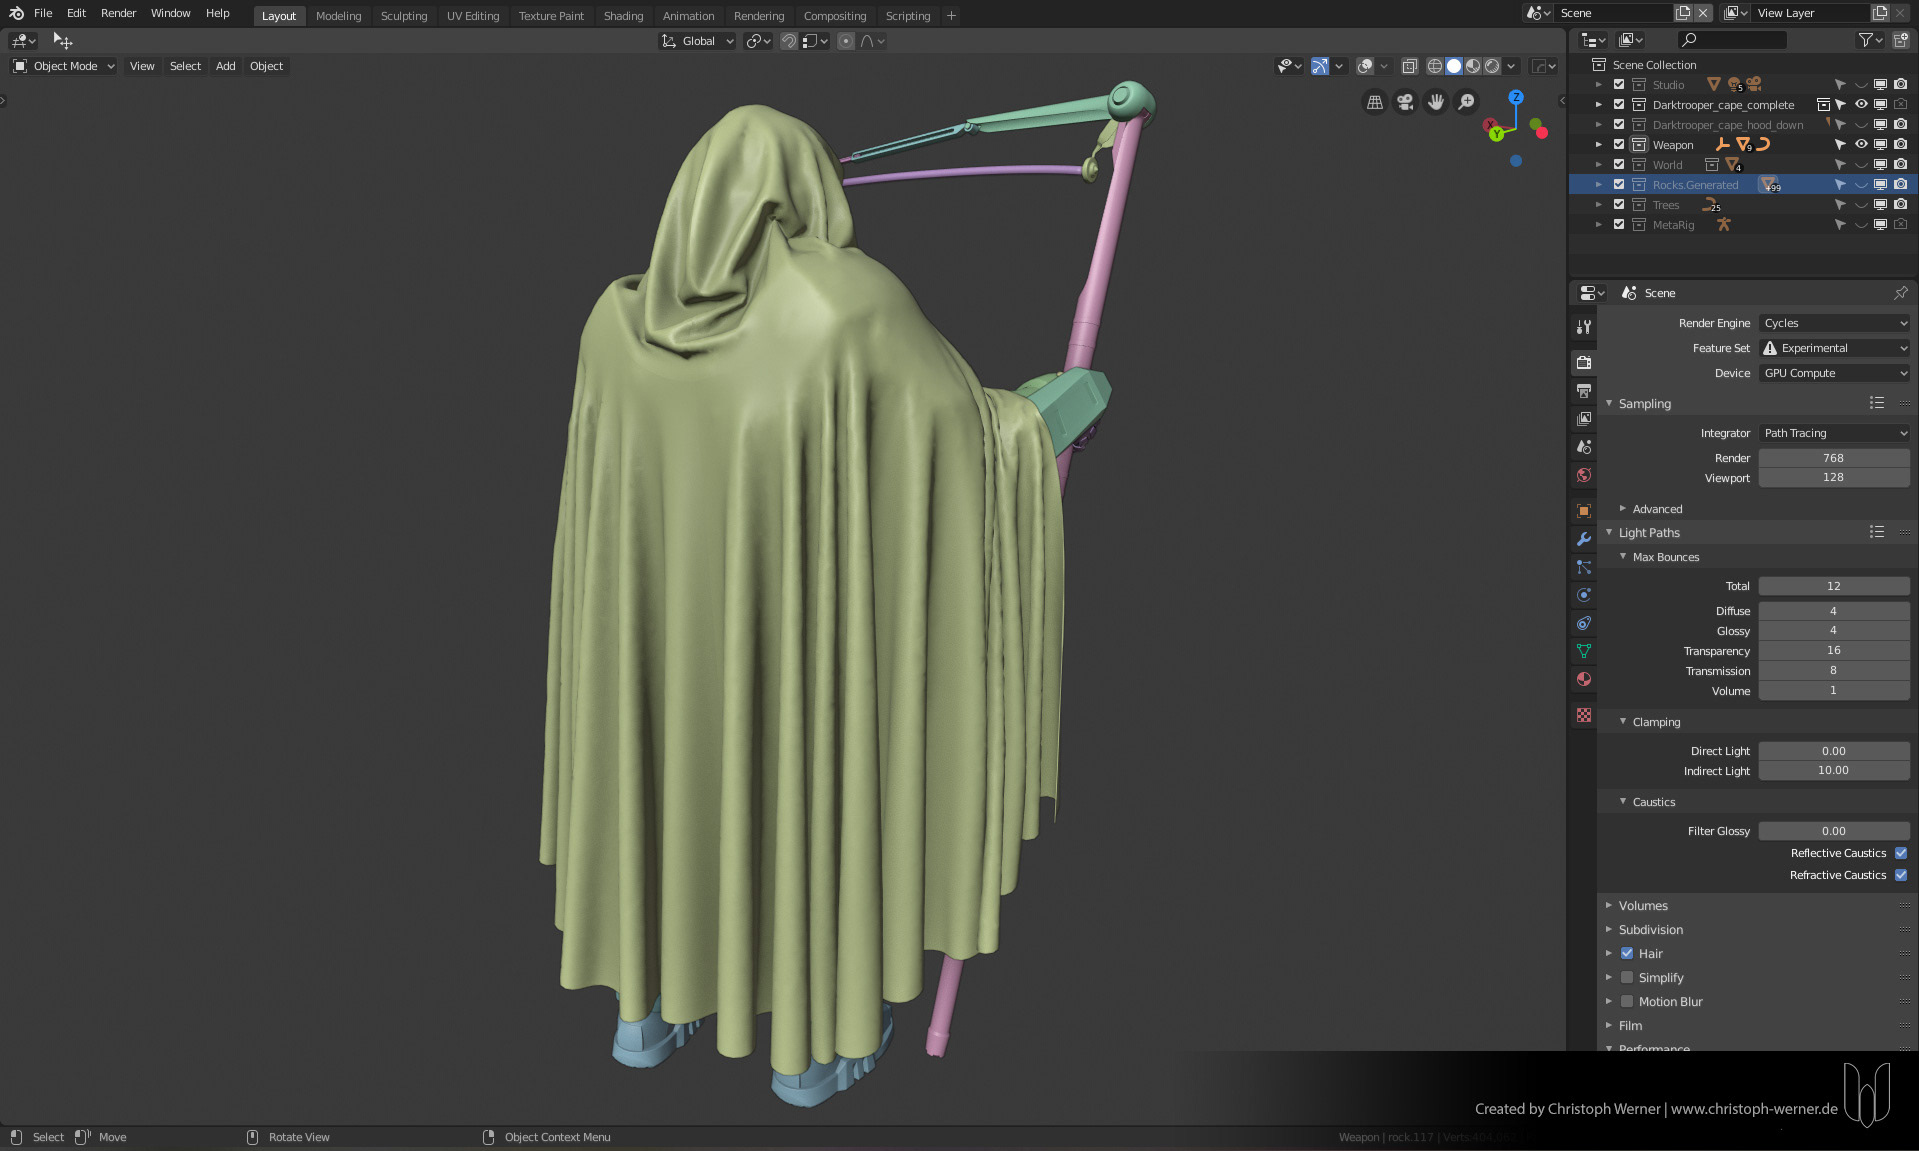The height and width of the screenshot is (1151, 1919).
Task: Open the Object Constraints properties tab
Action: 1584,622
